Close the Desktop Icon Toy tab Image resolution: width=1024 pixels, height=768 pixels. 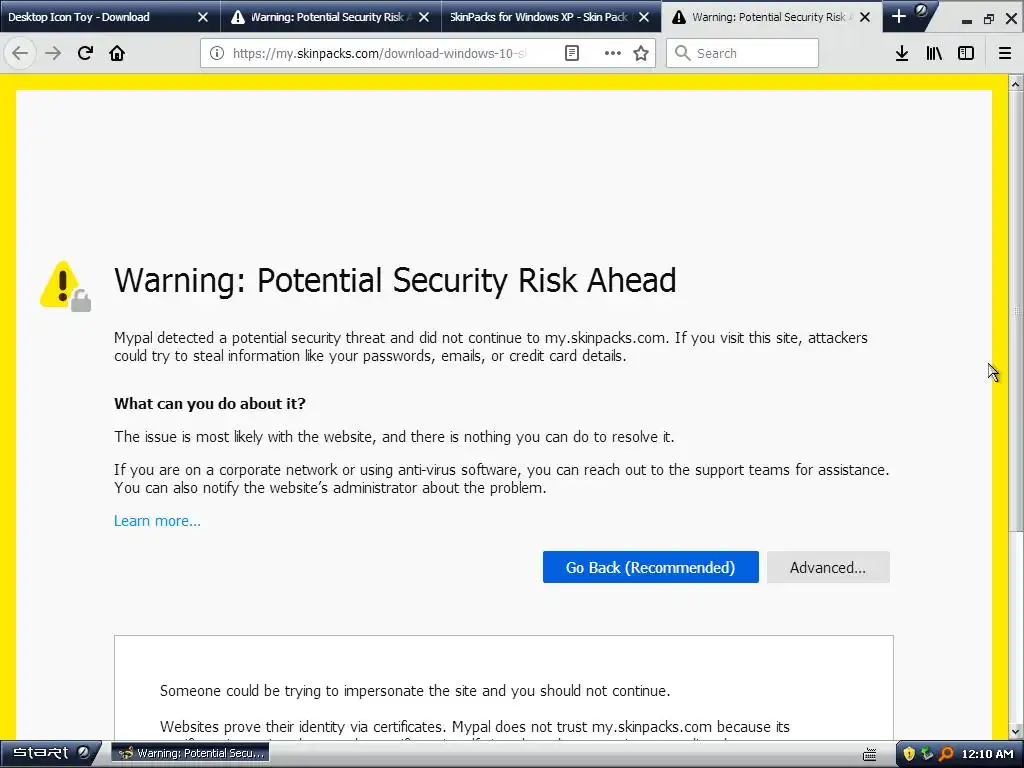203,17
